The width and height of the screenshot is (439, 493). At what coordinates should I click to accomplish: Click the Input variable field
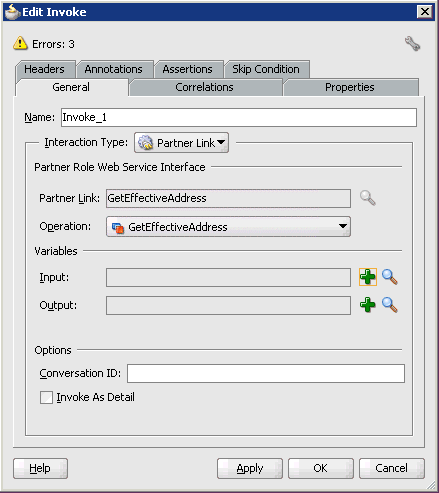(228, 277)
